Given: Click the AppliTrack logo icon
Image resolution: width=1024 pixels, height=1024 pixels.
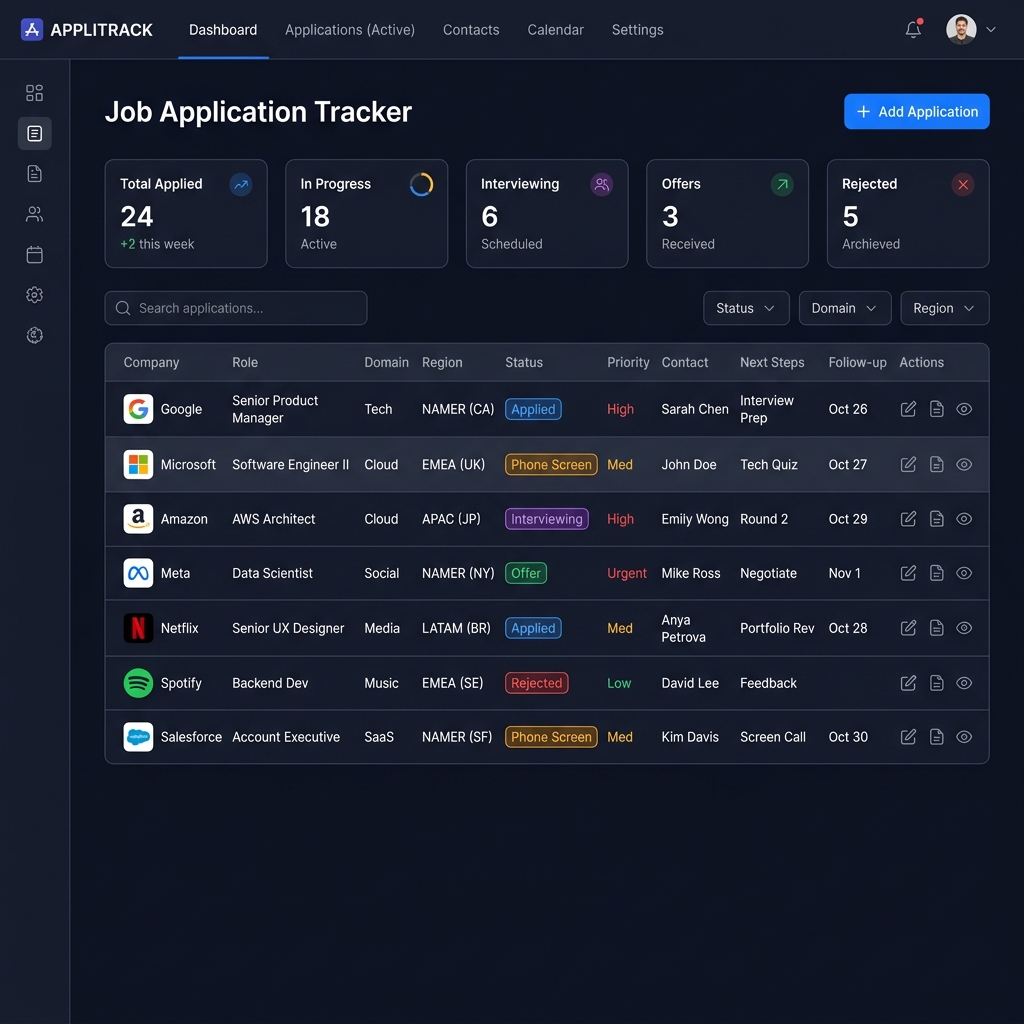Looking at the screenshot, I should tap(31, 29).
